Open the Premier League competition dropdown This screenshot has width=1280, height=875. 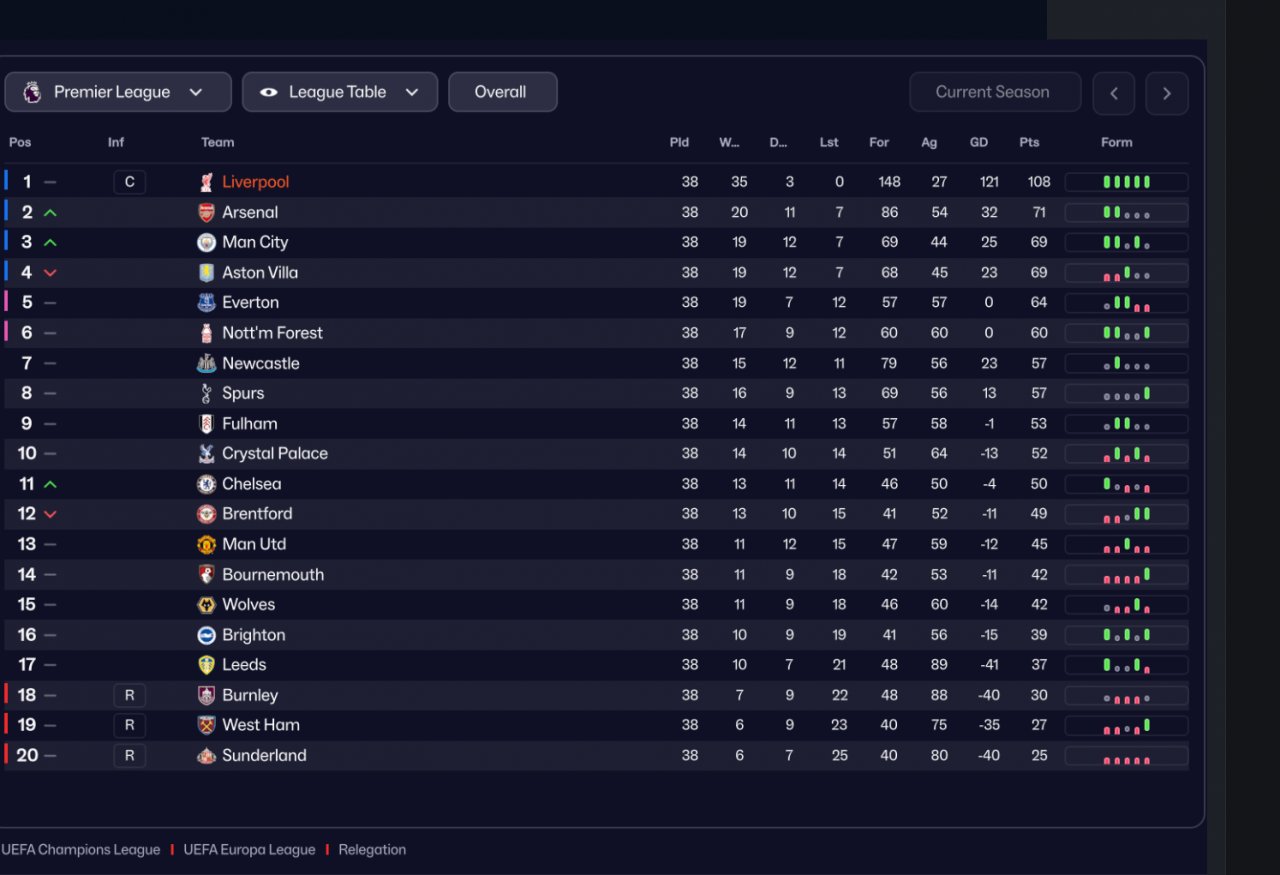(118, 92)
